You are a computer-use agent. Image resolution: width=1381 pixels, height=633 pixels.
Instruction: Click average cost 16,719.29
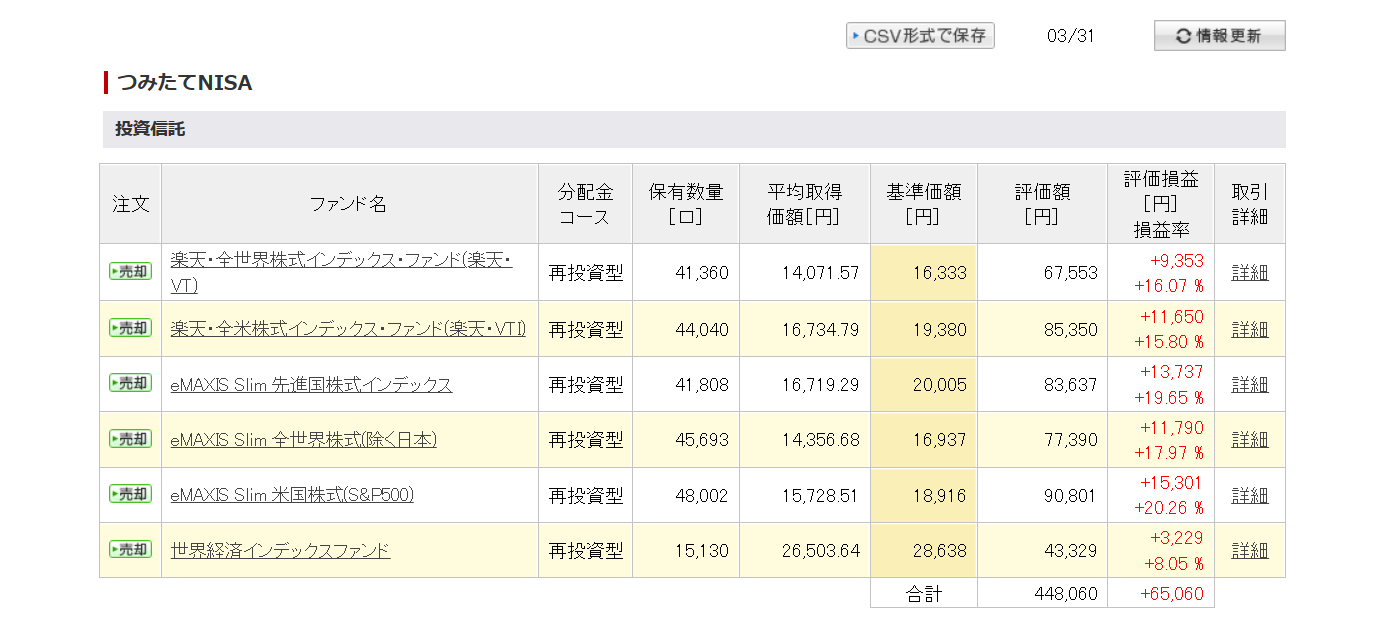pyautogui.click(x=820, y=384)
